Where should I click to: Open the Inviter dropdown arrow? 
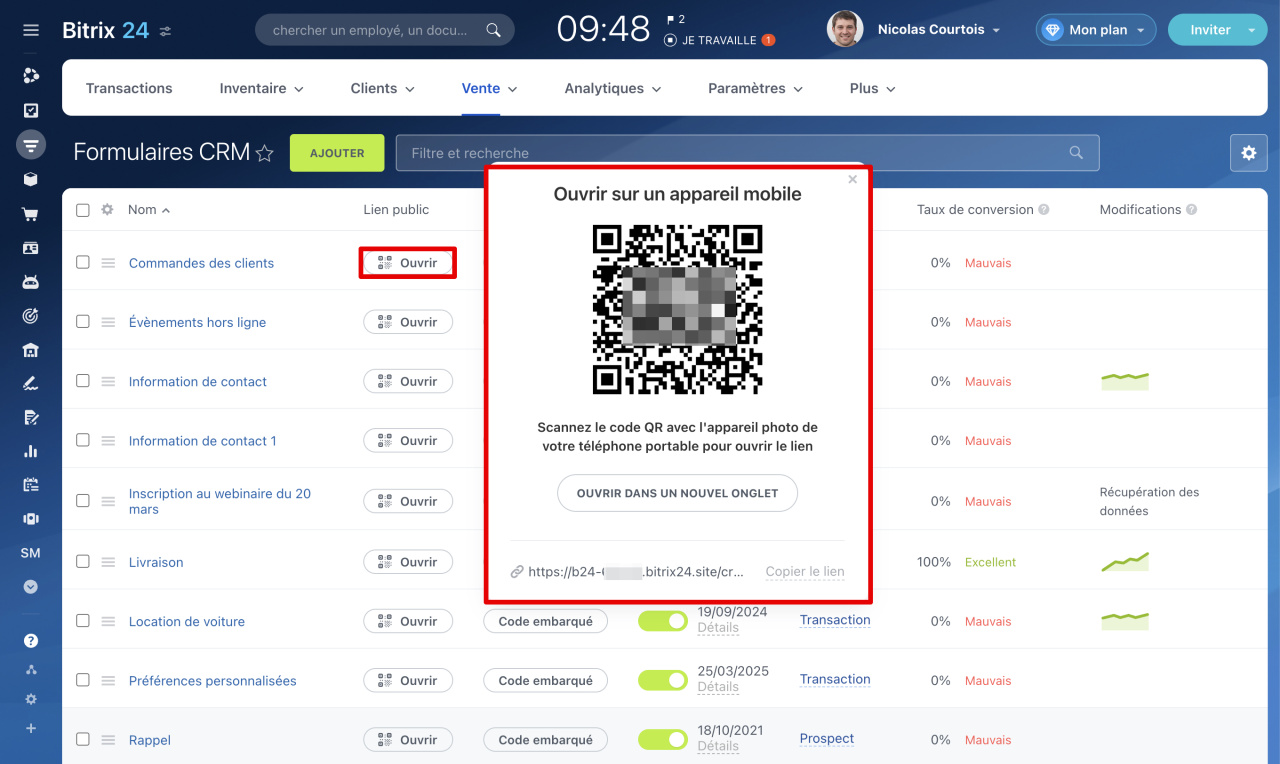[x=1251, y=30]
